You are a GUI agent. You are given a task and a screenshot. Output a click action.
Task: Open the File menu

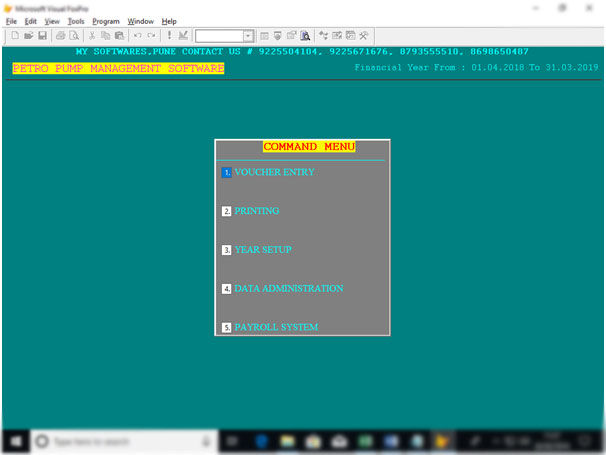coord(11,21)
